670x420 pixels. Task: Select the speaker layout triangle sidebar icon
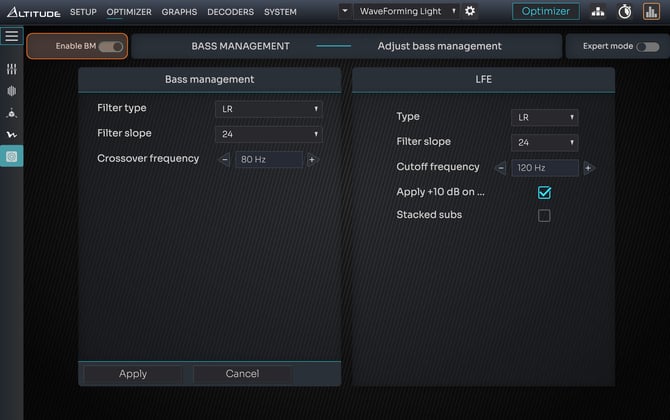coord(11,113)
